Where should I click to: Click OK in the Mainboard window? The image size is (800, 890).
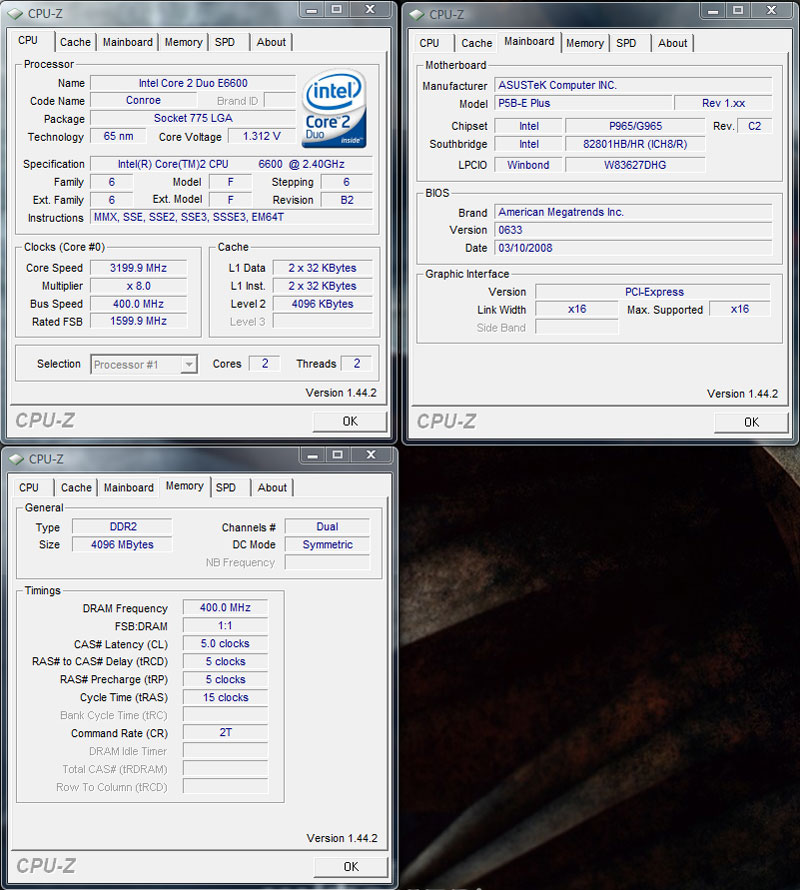[751, 422]
